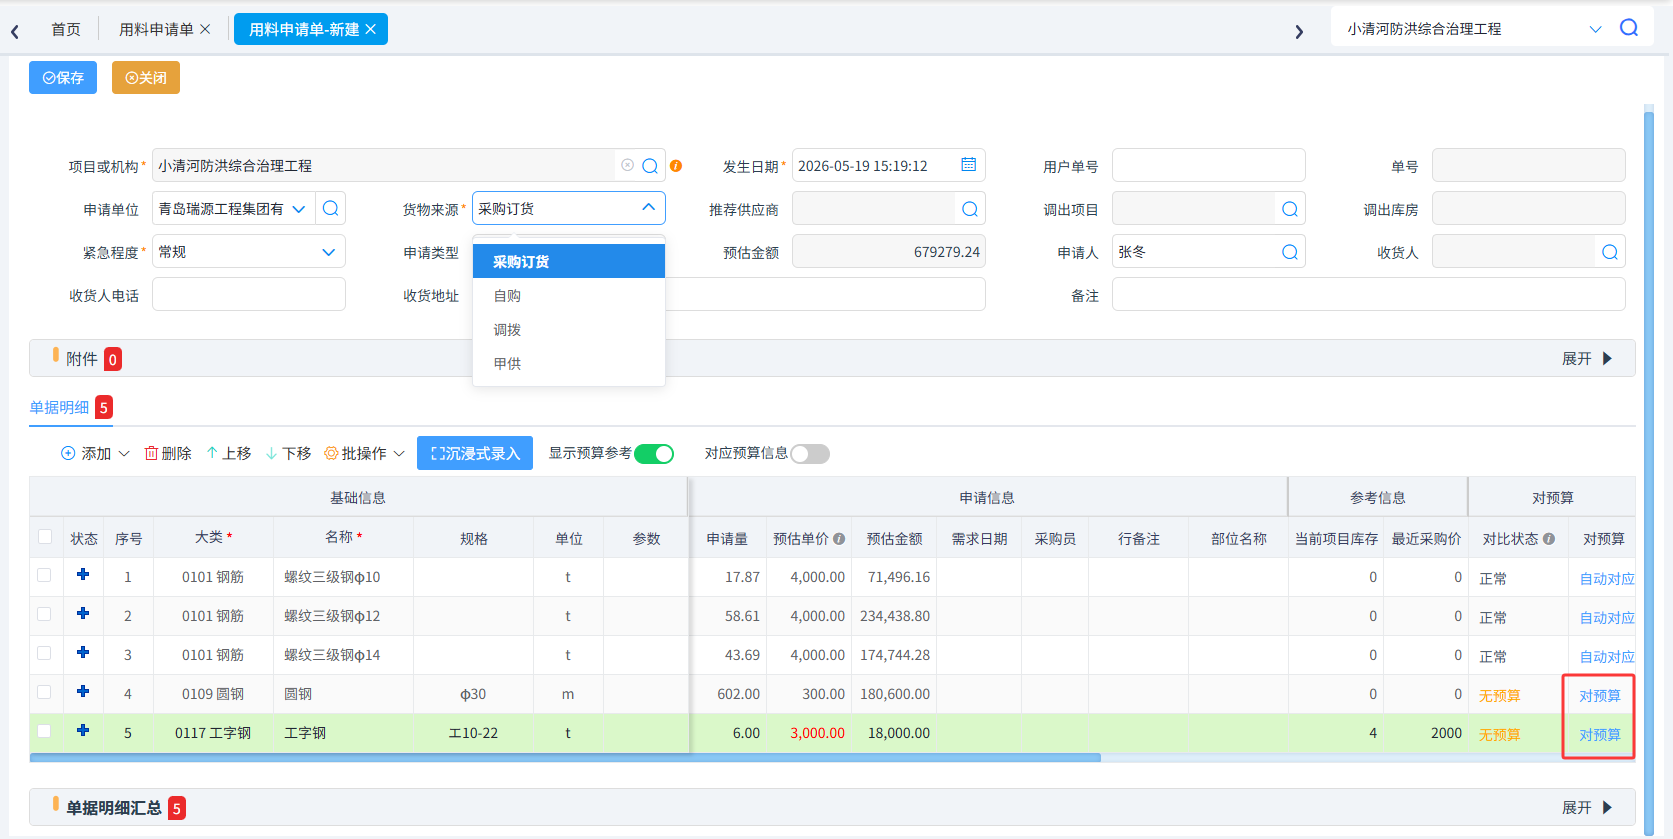Select all rows with header checkbox
Screen dimensions: 1673x839
coord(45,537)
